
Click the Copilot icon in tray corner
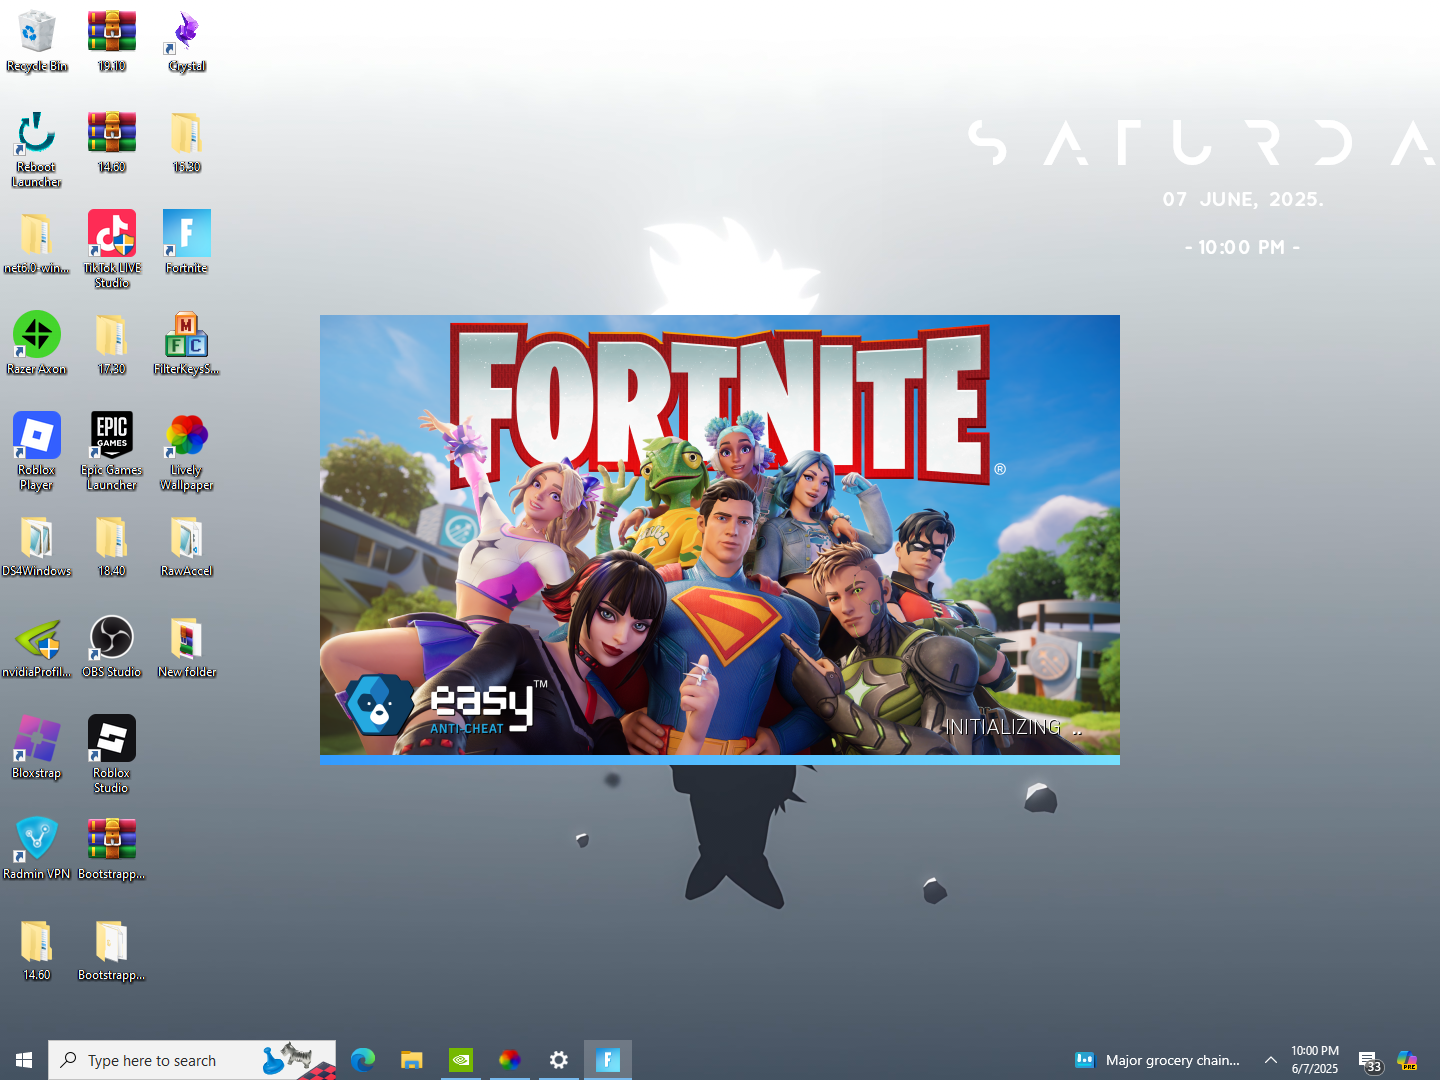pyautogui.click(x=1408, y=1060)
